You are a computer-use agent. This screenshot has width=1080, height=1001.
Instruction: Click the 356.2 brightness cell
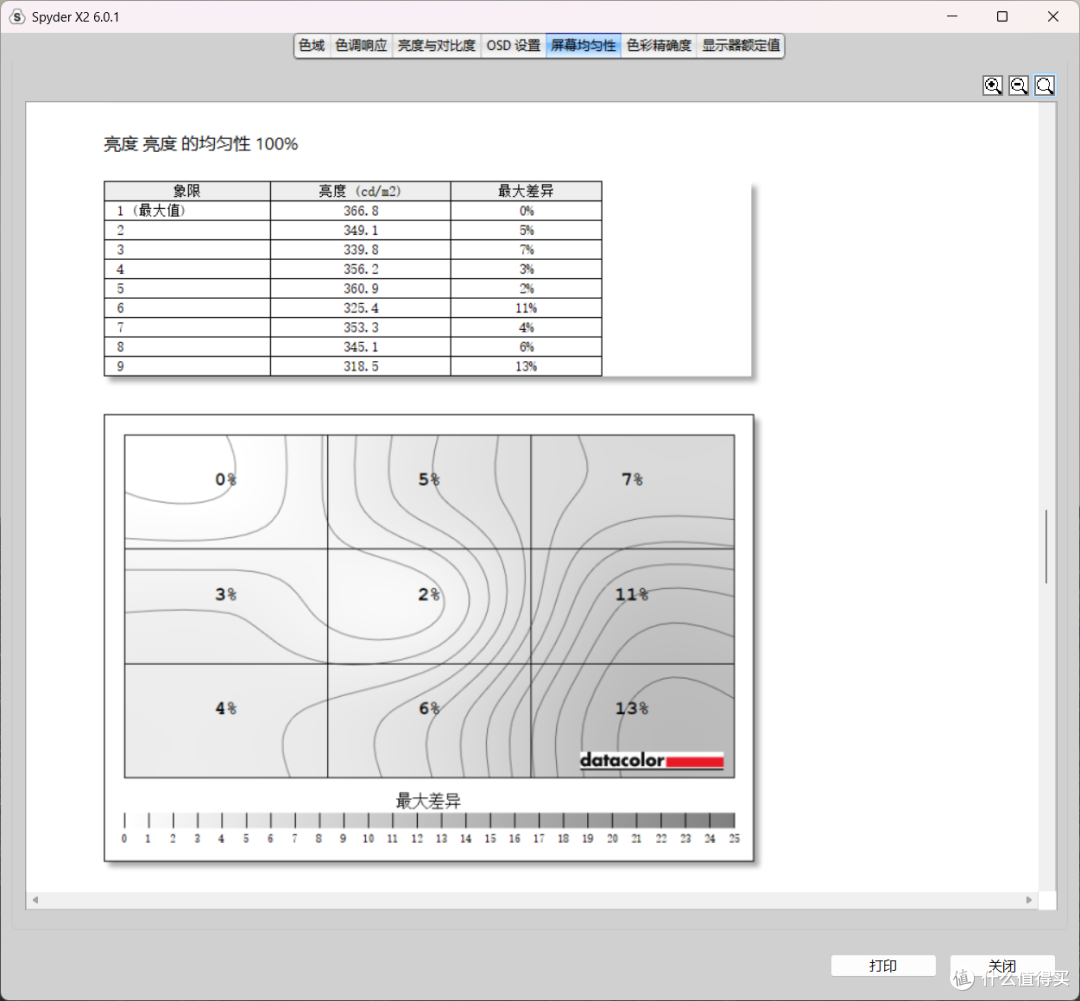tap(360, 269)
